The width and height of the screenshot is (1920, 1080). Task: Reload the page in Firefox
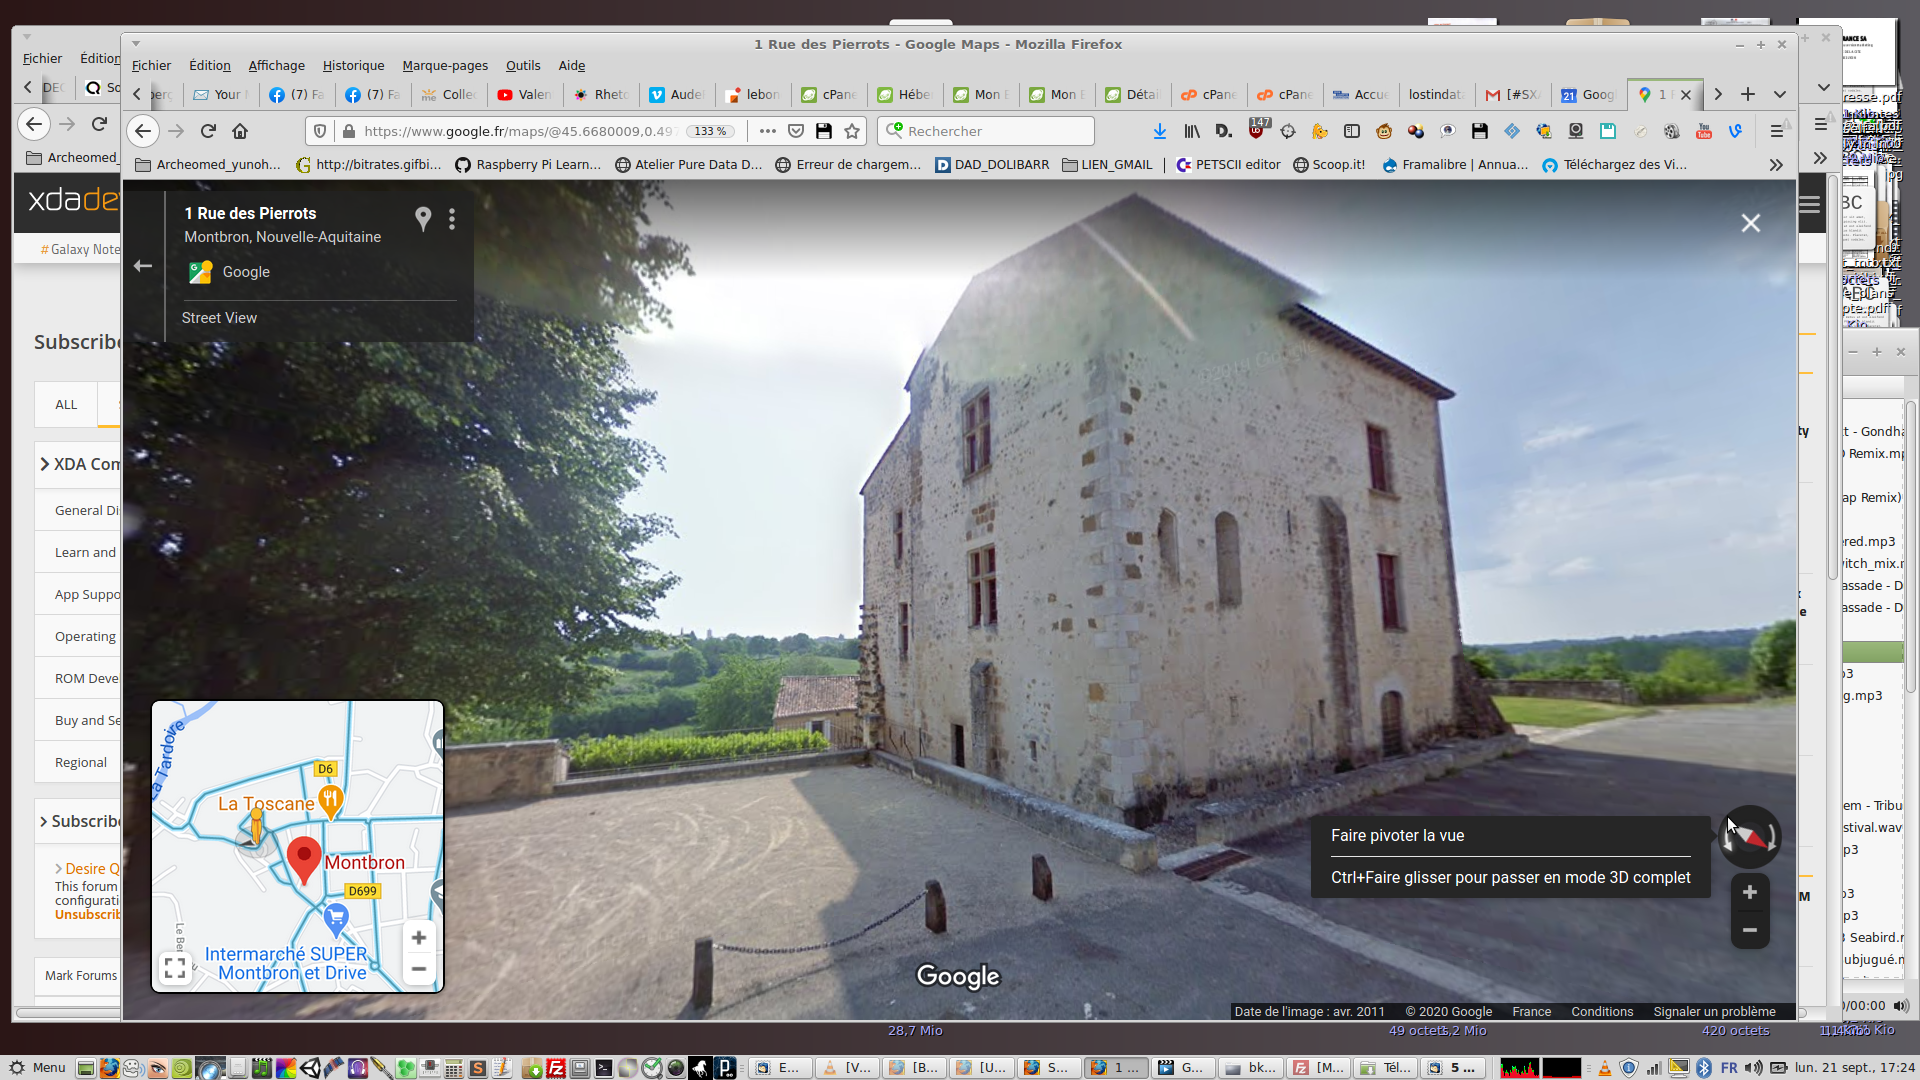pos(208,131)
